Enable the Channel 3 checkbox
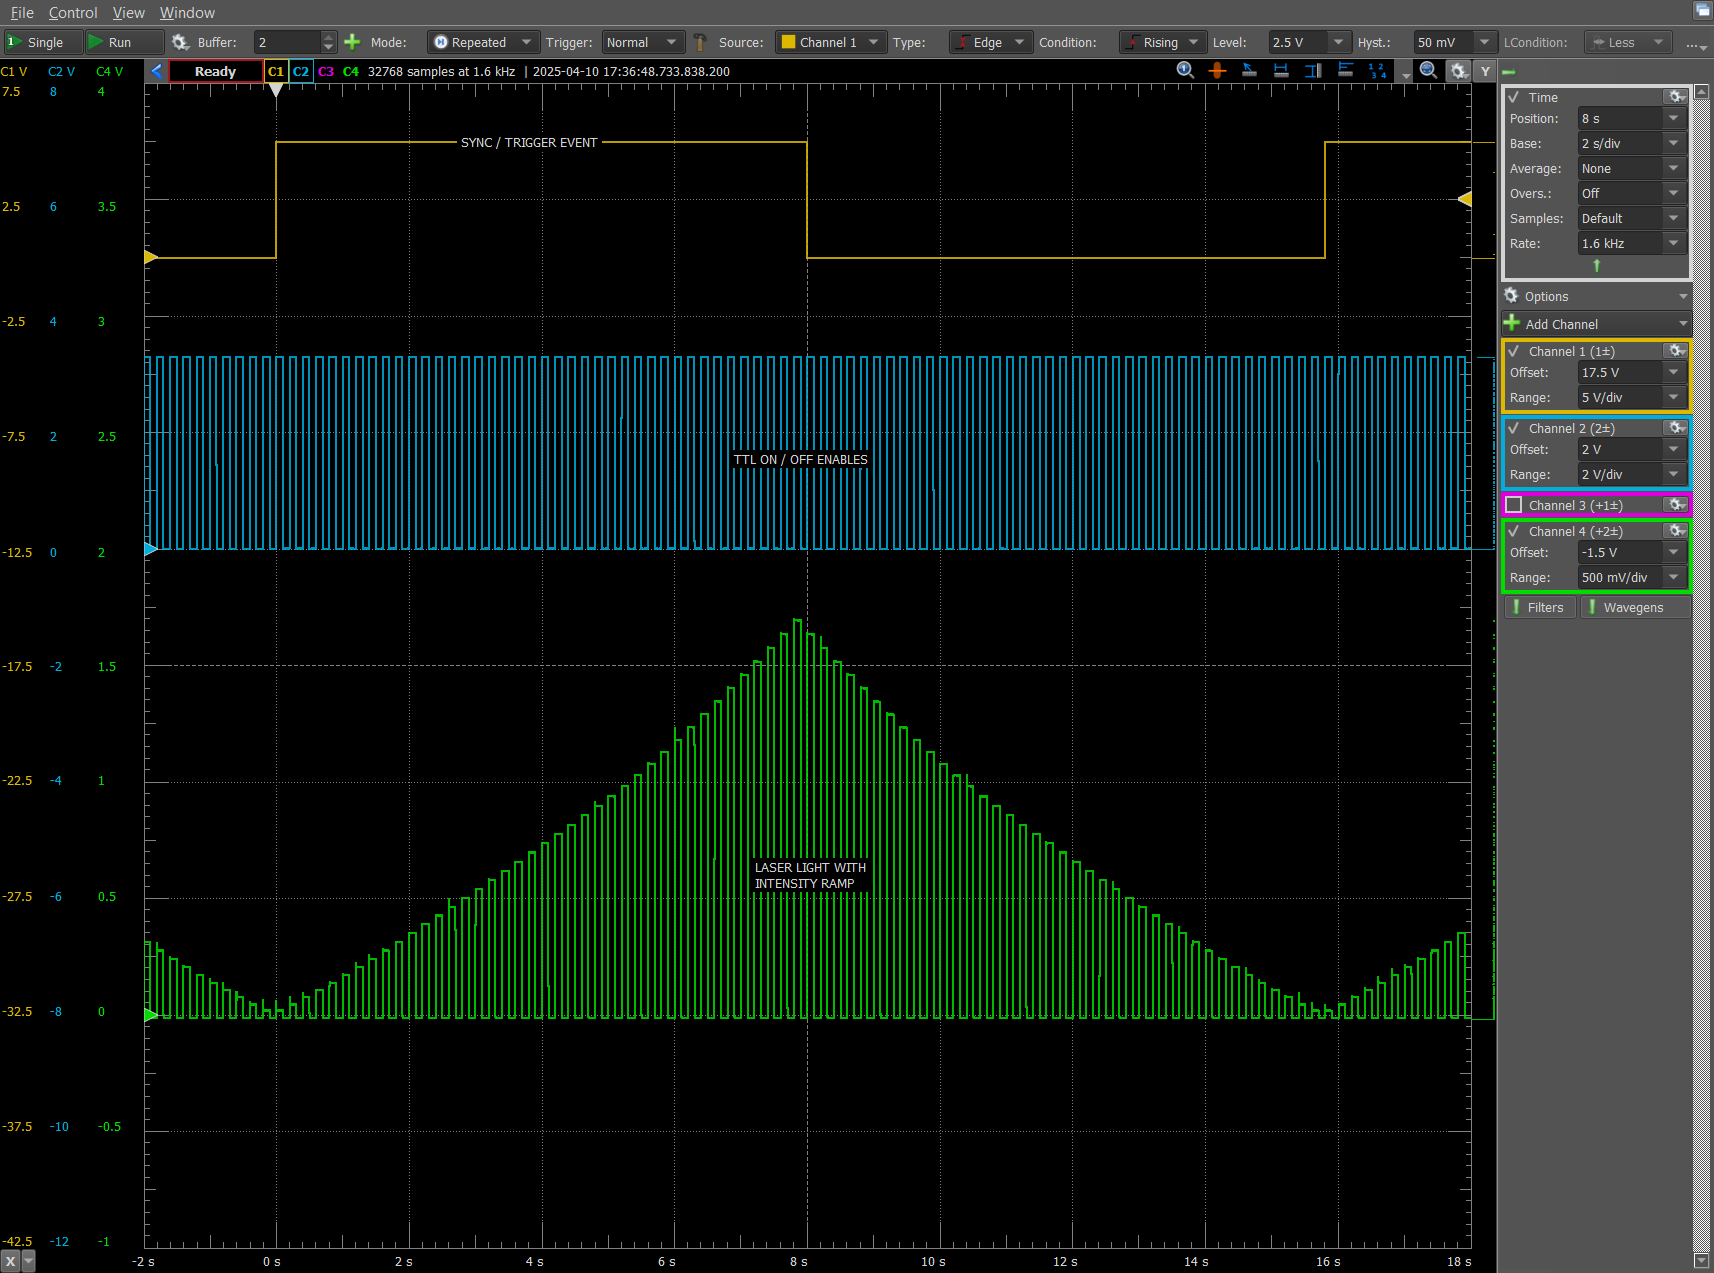 (1514, 505)
